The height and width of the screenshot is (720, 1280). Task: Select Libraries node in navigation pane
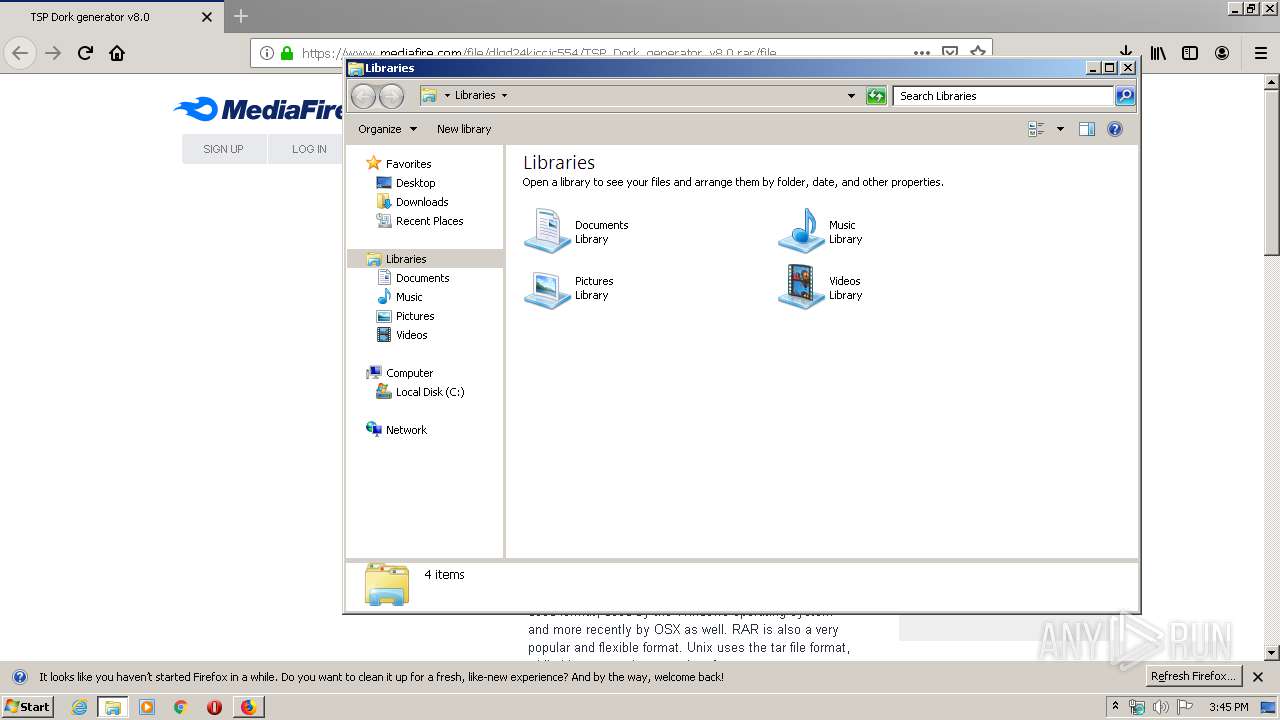point(406,259)
